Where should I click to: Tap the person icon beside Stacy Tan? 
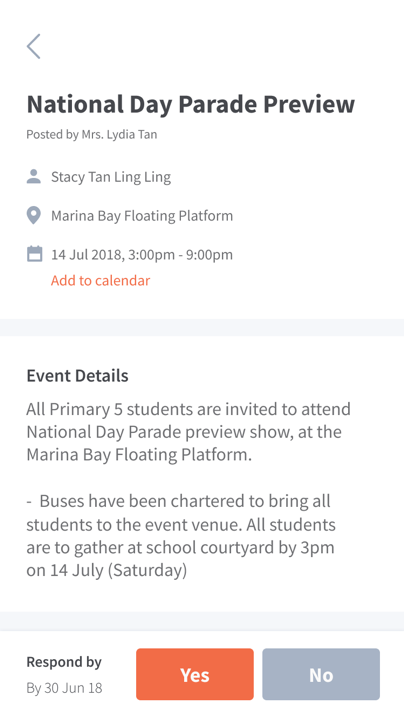pos(34,176)
